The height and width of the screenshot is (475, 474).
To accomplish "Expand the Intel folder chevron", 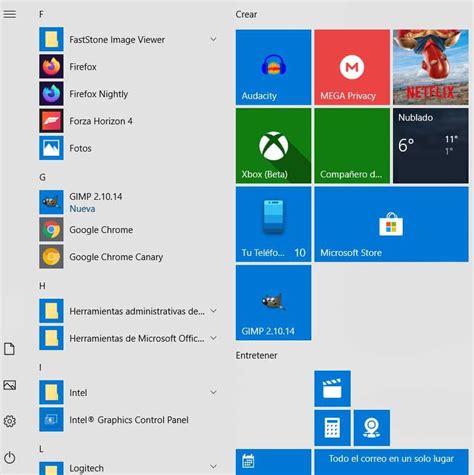I will [x=213, y=392].
